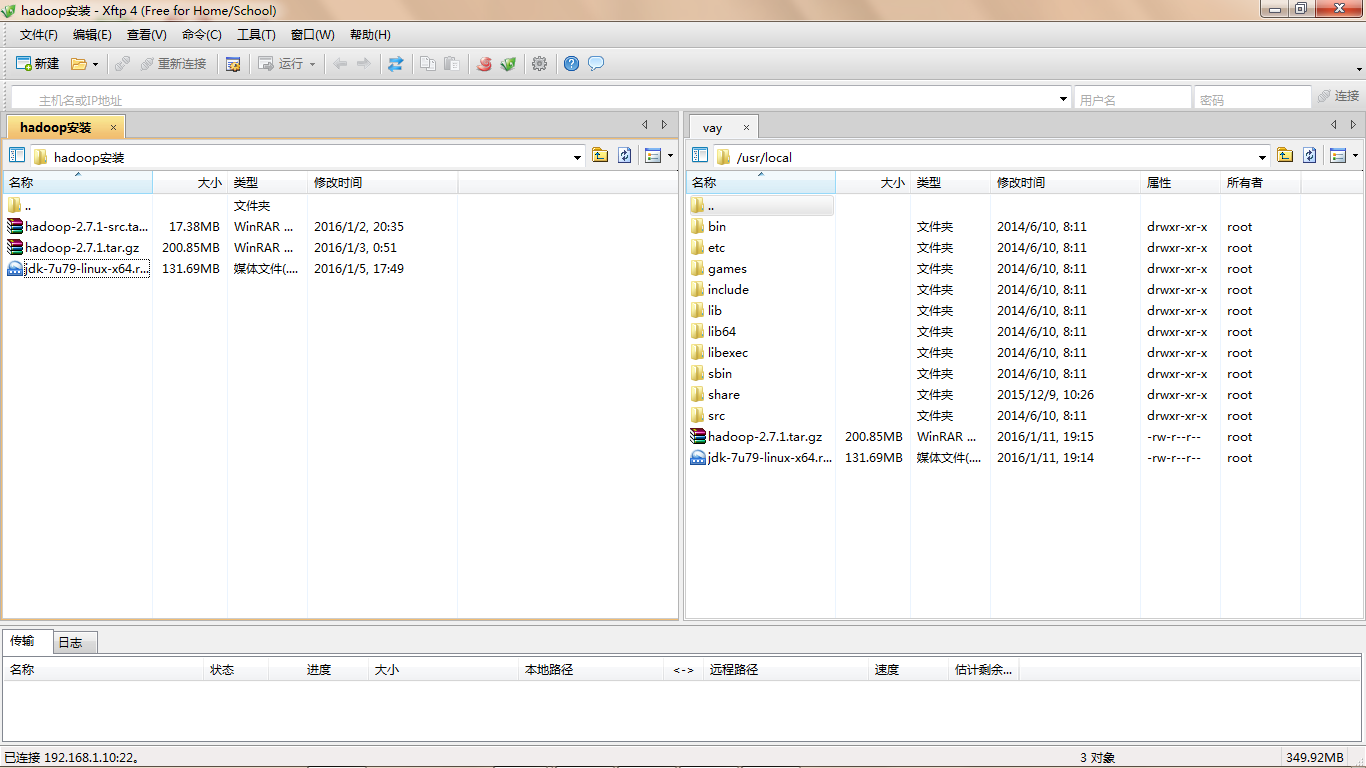Screen dimensions: 1366x768
Task: Expand the open-session folder dropdown arrow
Action: (x=96, y=64)
